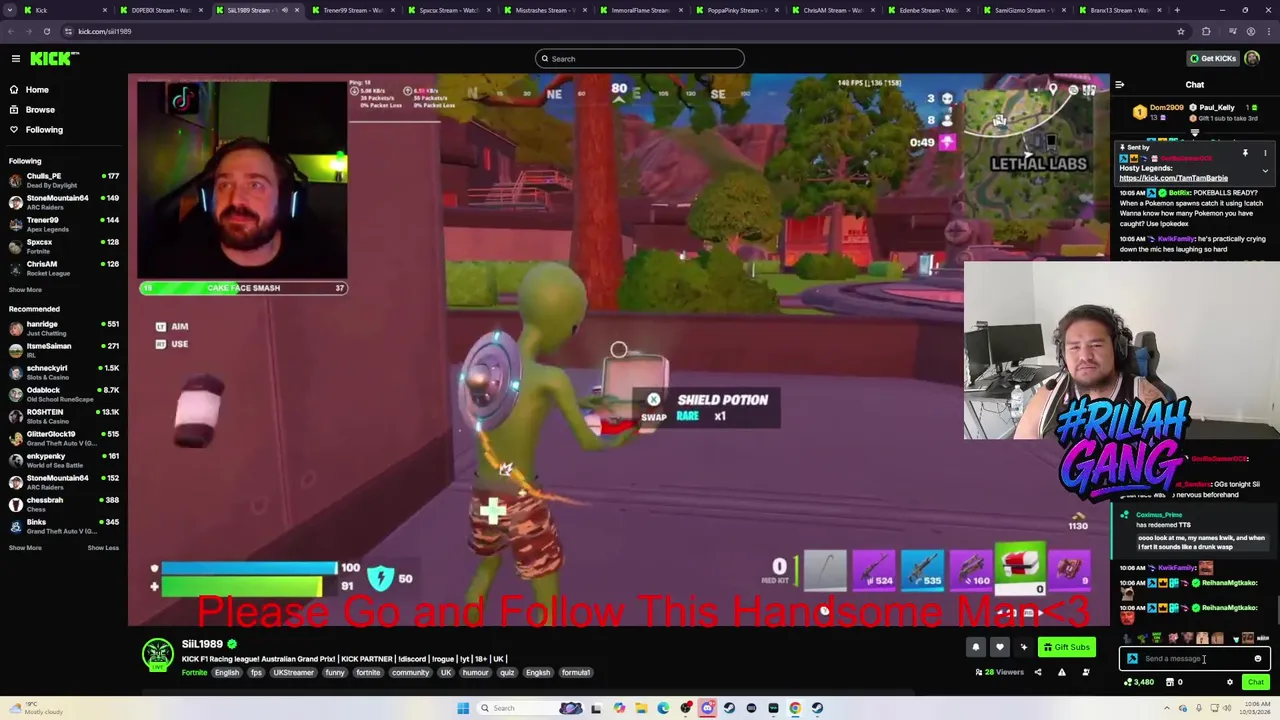This screenshot has height=720, width=1280.
Task: Open recommended channel enkypenky
Action: (62, 460)
